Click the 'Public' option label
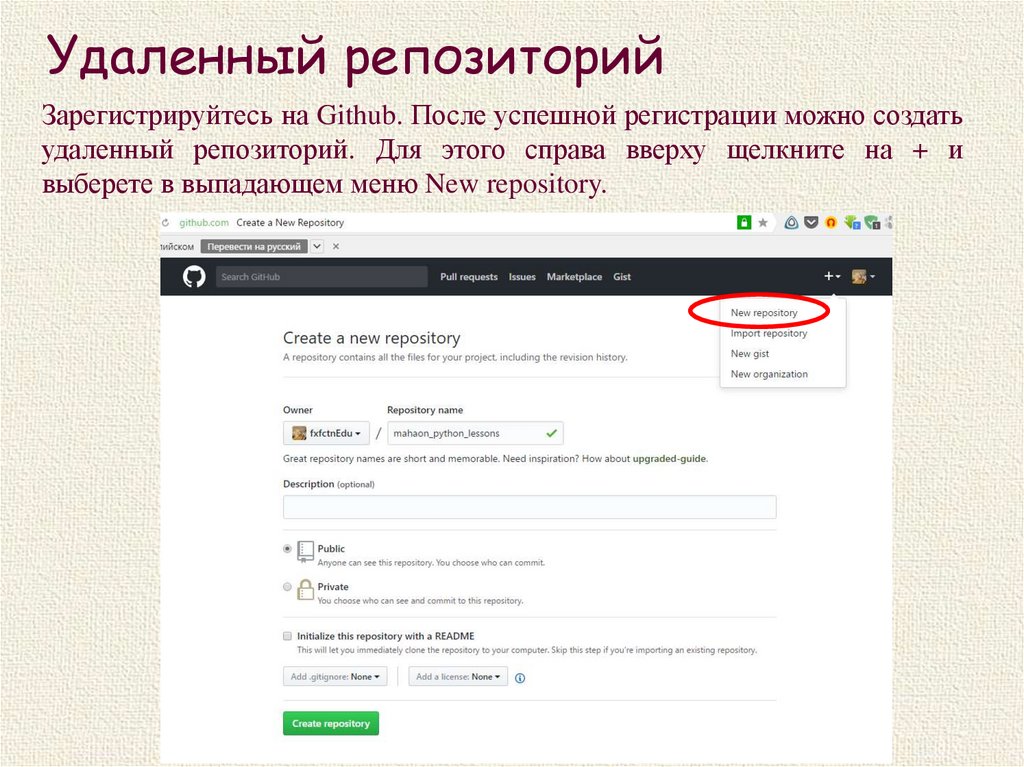The image size is (1024, 767). pyautogui.click(x=331, y=549)
